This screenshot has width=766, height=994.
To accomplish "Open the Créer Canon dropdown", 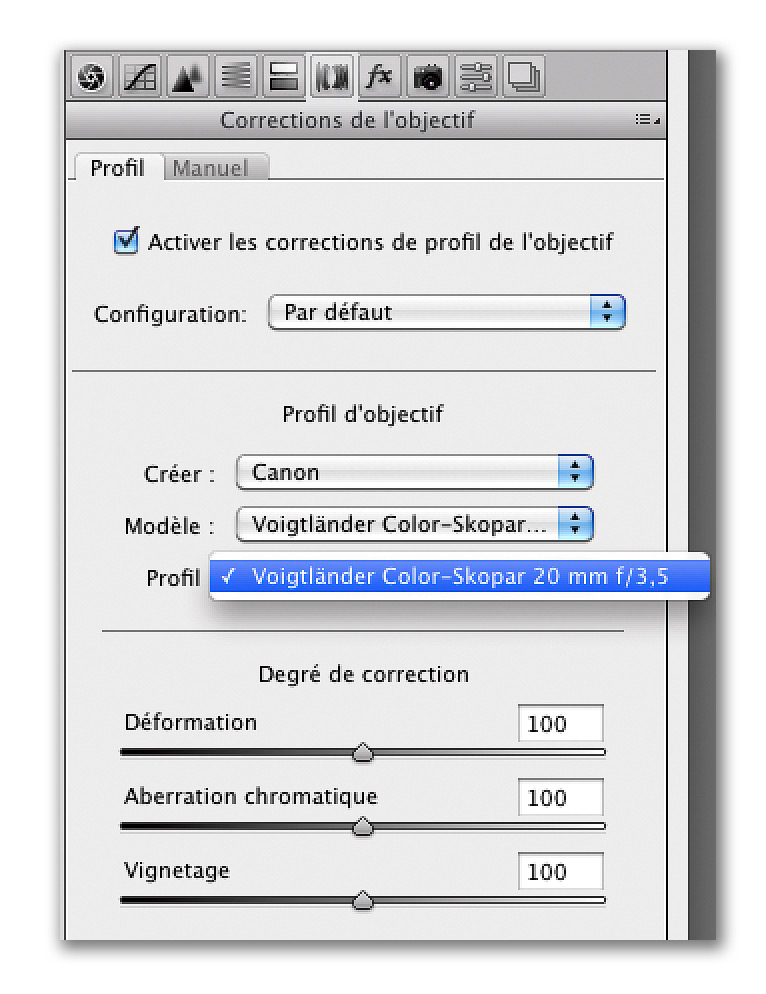I will [415, 472].
